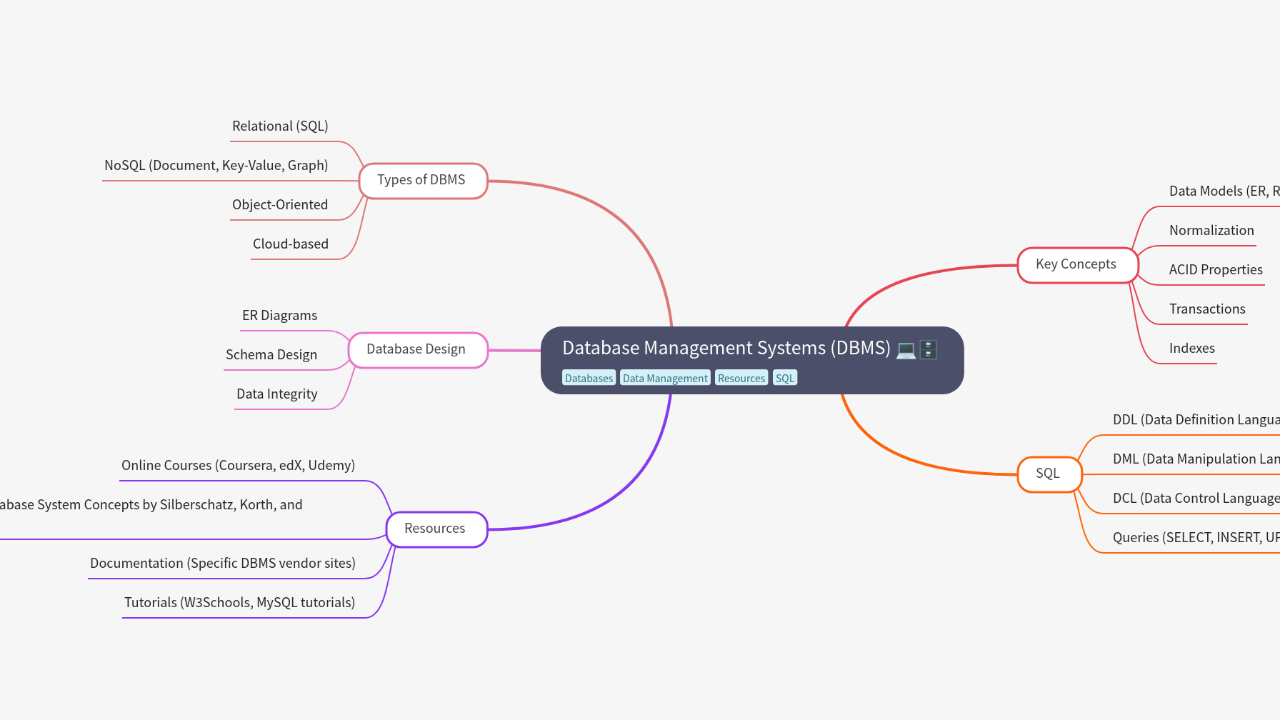This screenshot has width=1280, height=720.
Task: Click Tutorials (W3Schools, MySQL tutorials)
Action: pyautogui.click(x=240, y=602)
